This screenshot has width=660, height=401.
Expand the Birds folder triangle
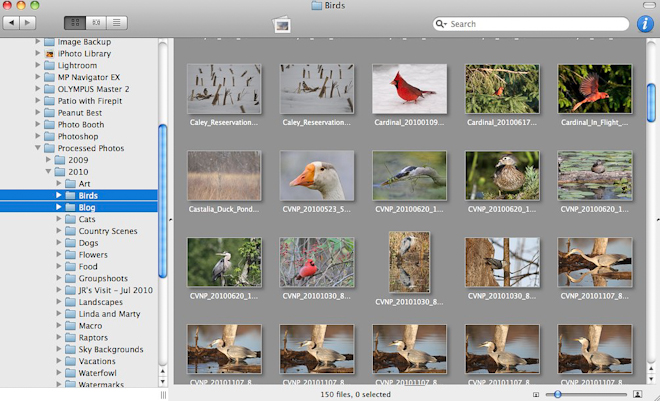[x=59, y=195]
